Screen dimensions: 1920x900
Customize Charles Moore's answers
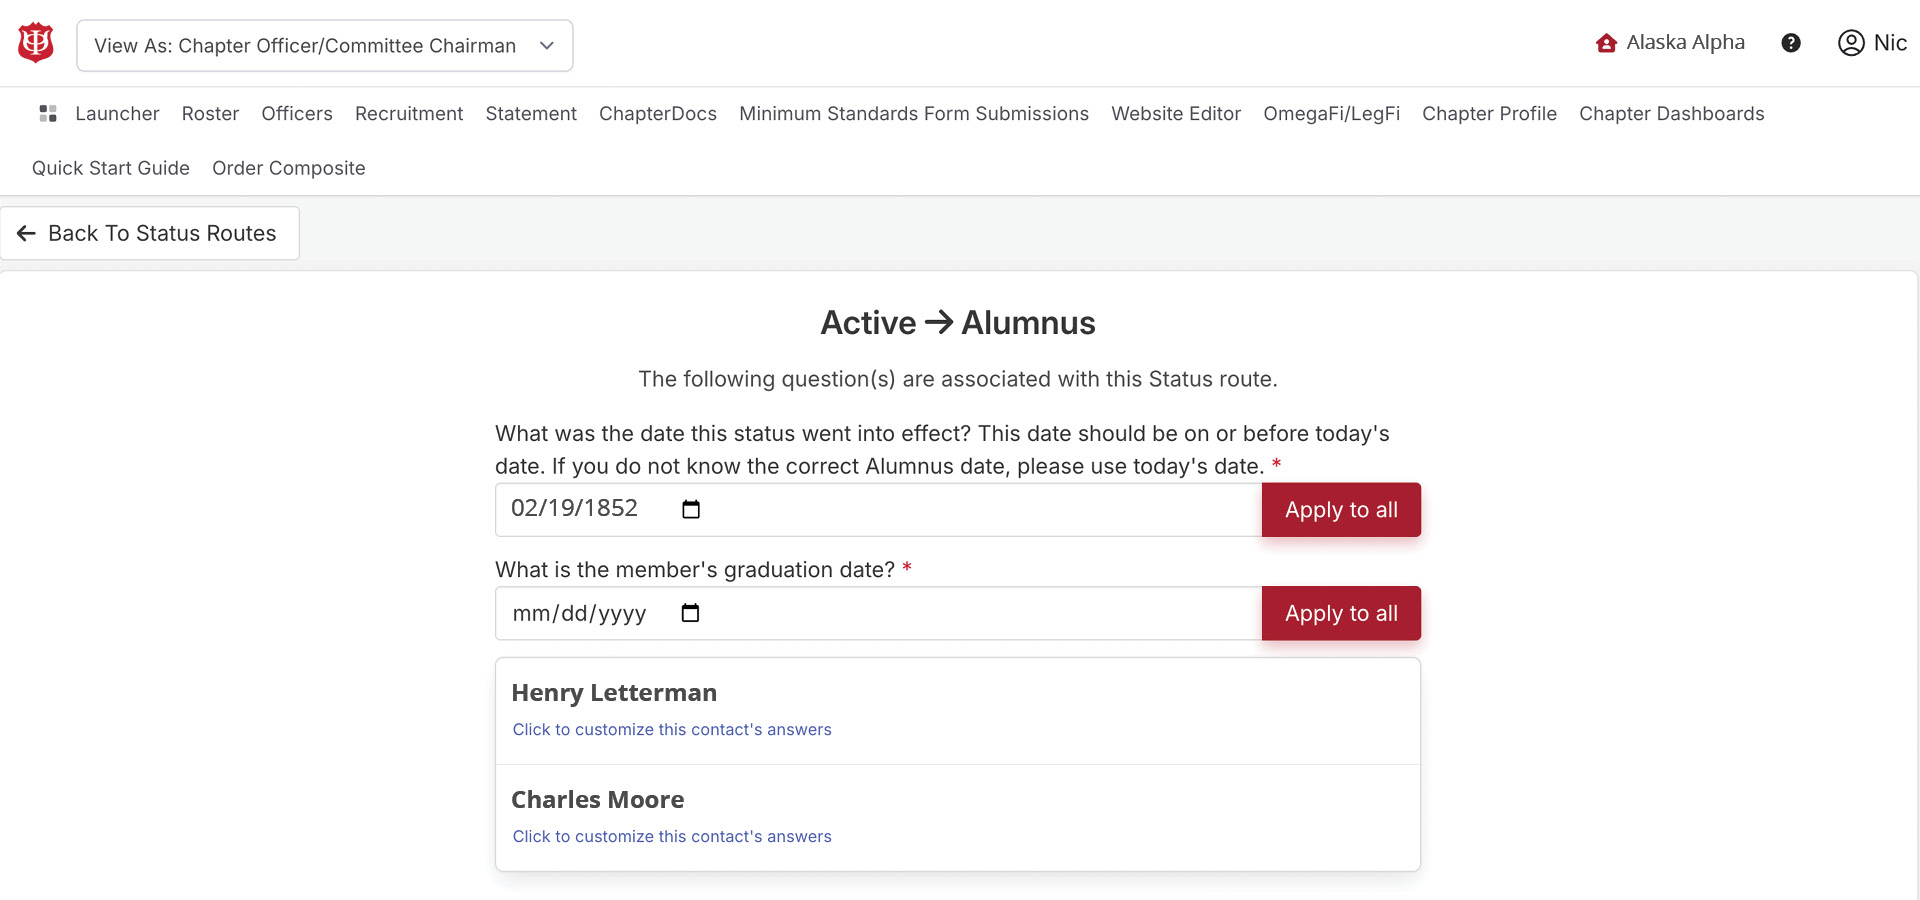coord(672,837)
